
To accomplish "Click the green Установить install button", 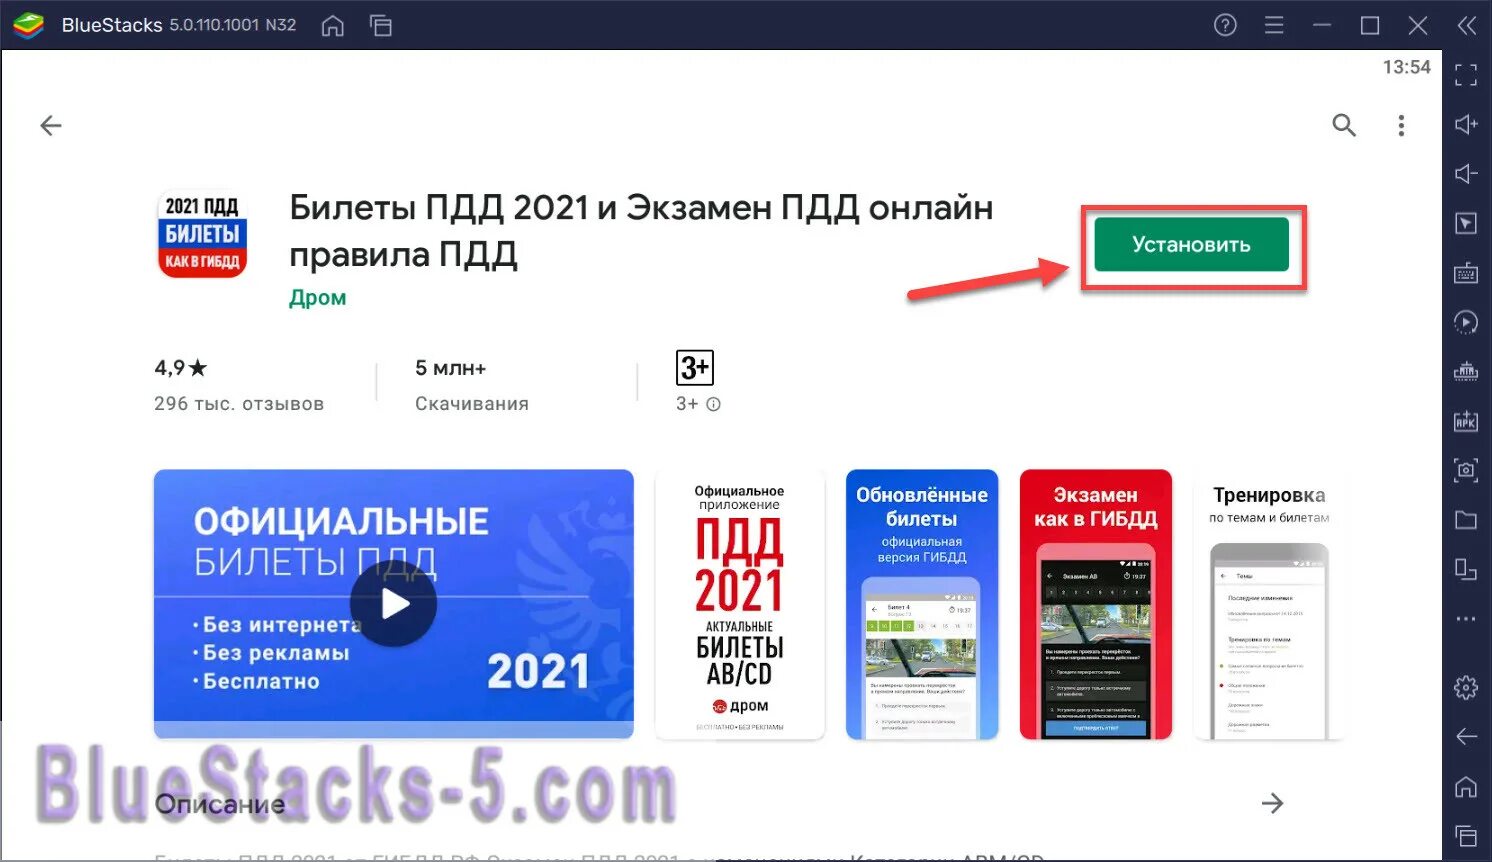I will coord(1191,245).
